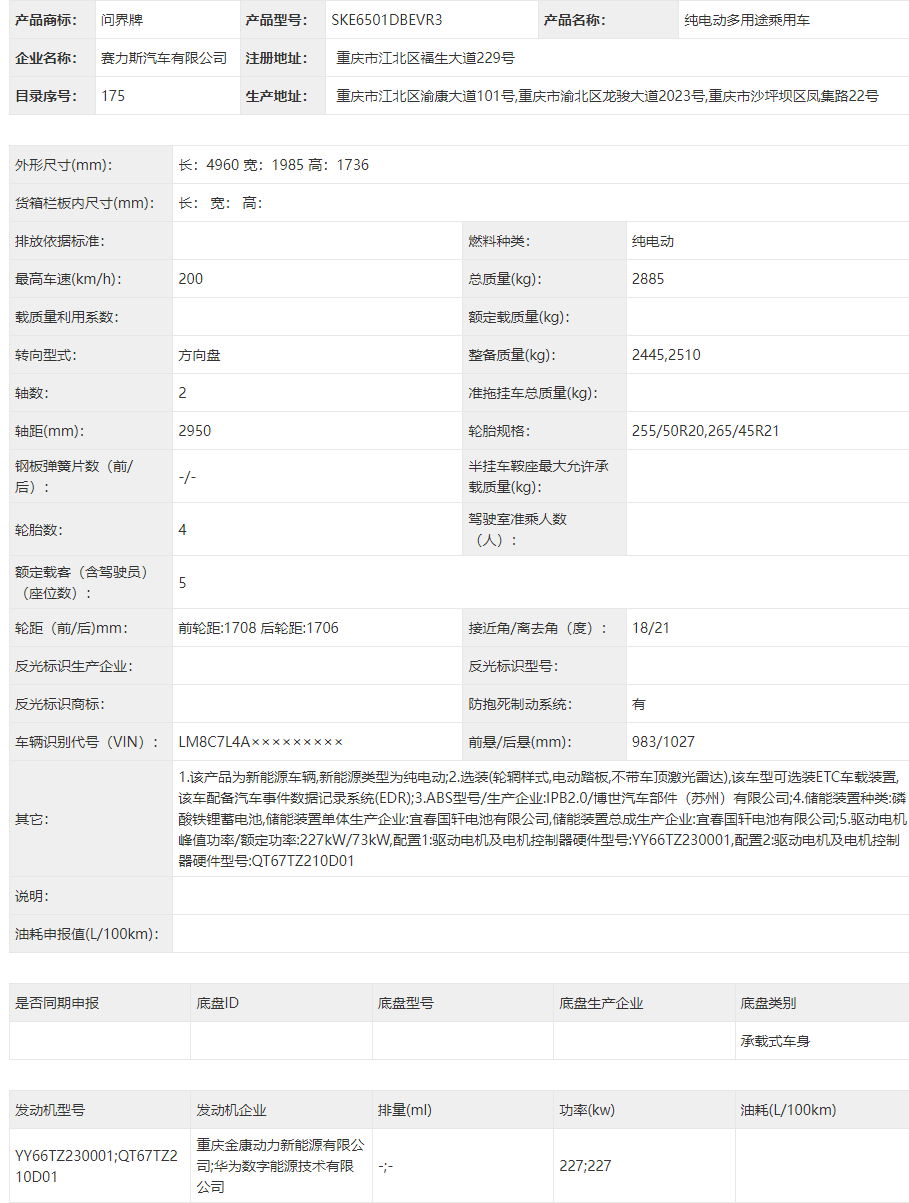
Task: Click the 反光标识型号 label
Action: (x=513, y=666)
